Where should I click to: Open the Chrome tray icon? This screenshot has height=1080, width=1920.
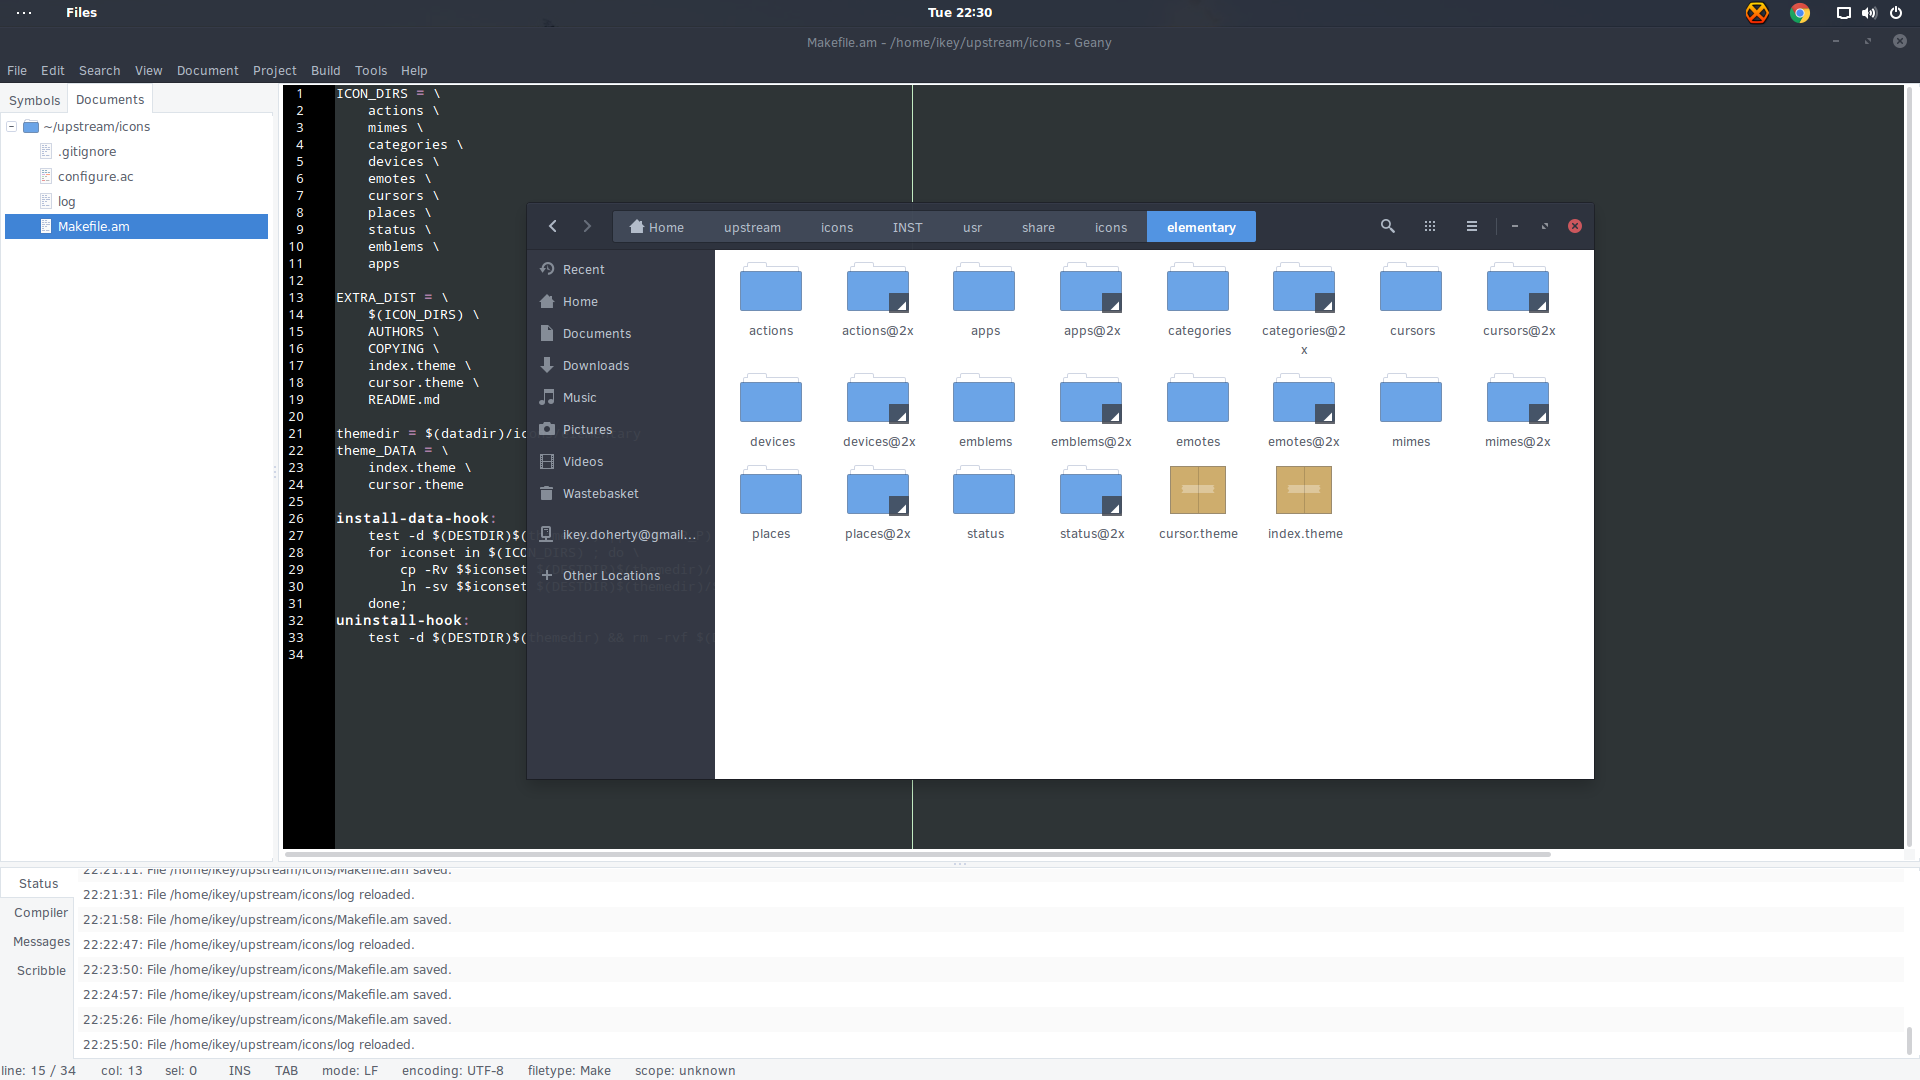1800,13
